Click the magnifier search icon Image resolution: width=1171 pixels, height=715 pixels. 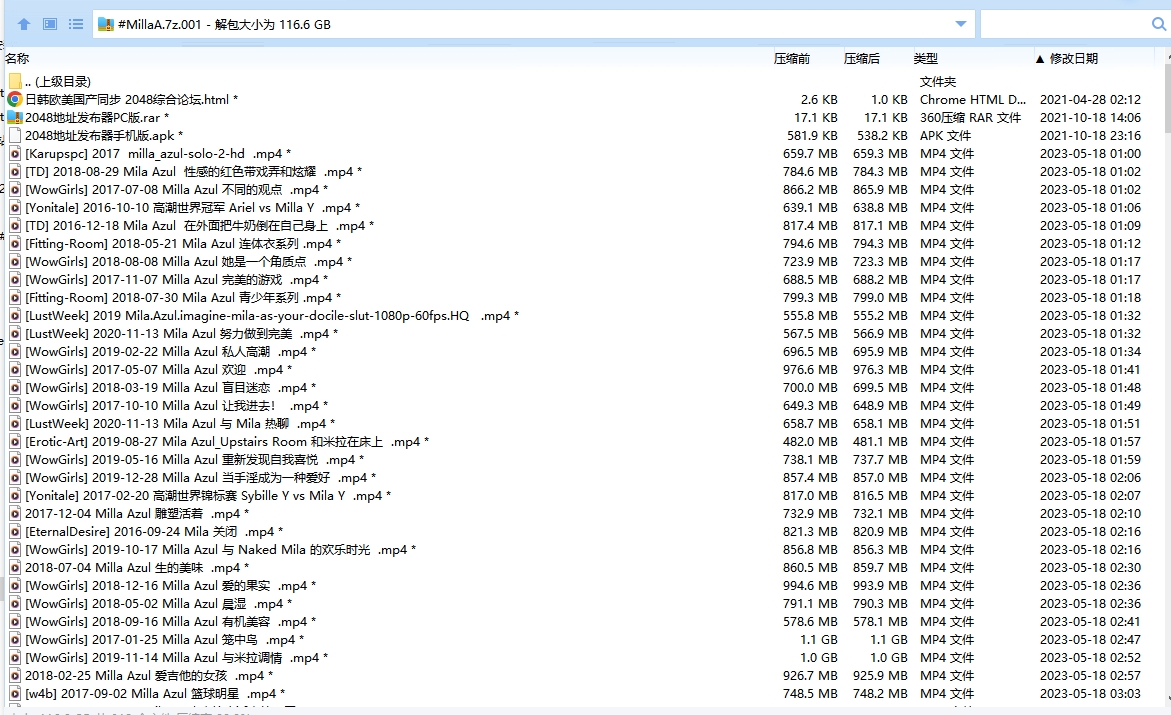click(x=1158, y=24)
